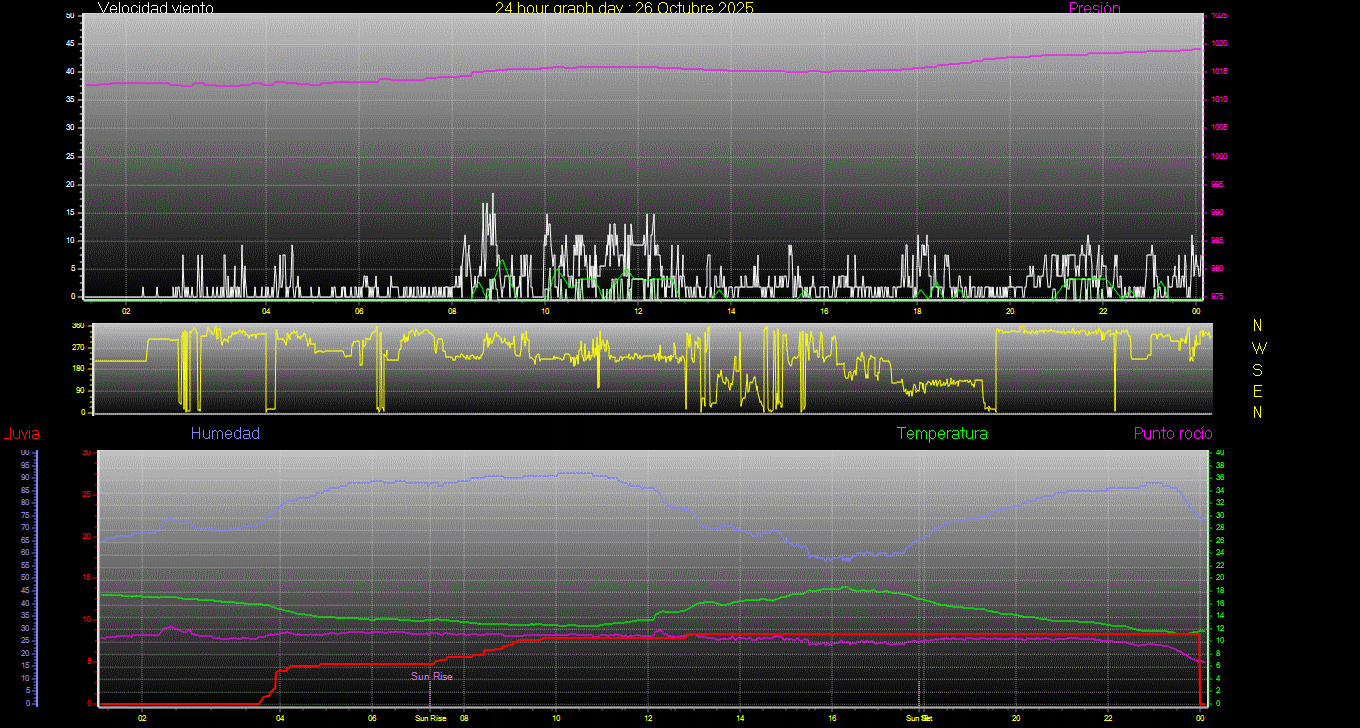Click the 360 value on wind direction axis
The height and width of the screenshot is (728, 1360).
point(77,326)
